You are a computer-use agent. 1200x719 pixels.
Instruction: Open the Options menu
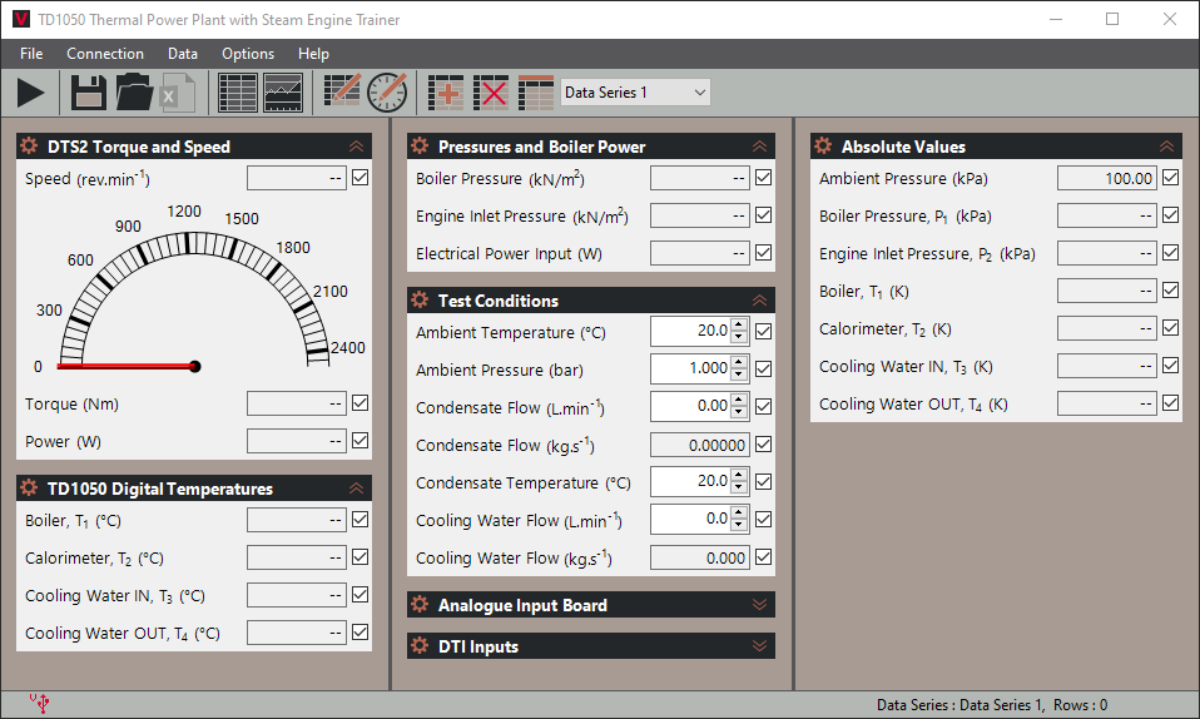tap(248, 53)
